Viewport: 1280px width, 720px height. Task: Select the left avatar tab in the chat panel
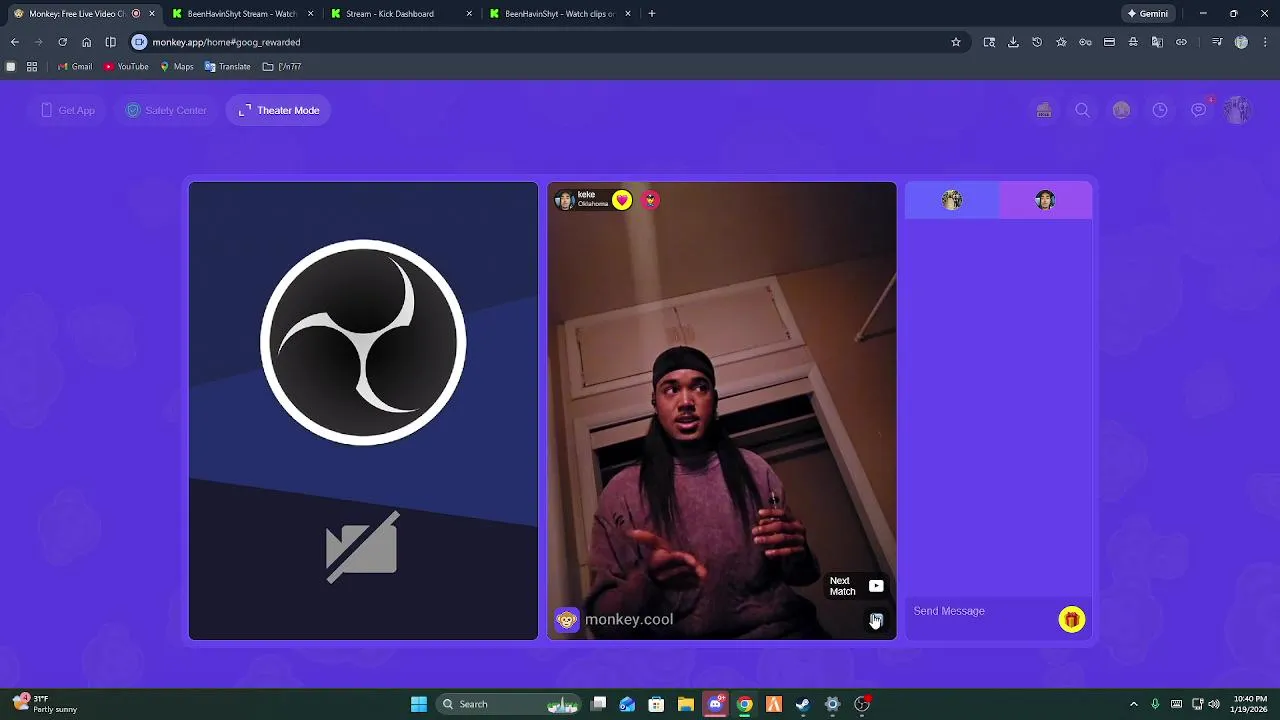point(952,200)
